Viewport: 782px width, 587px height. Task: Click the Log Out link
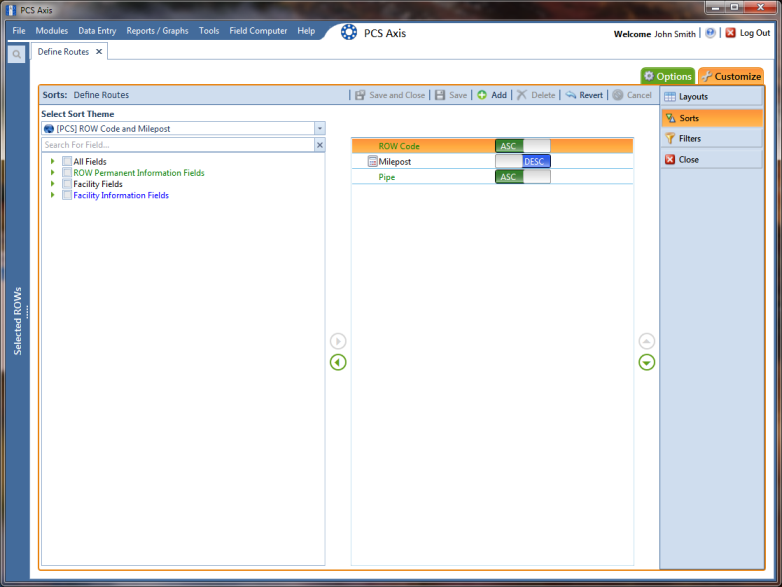pos(755,33)
